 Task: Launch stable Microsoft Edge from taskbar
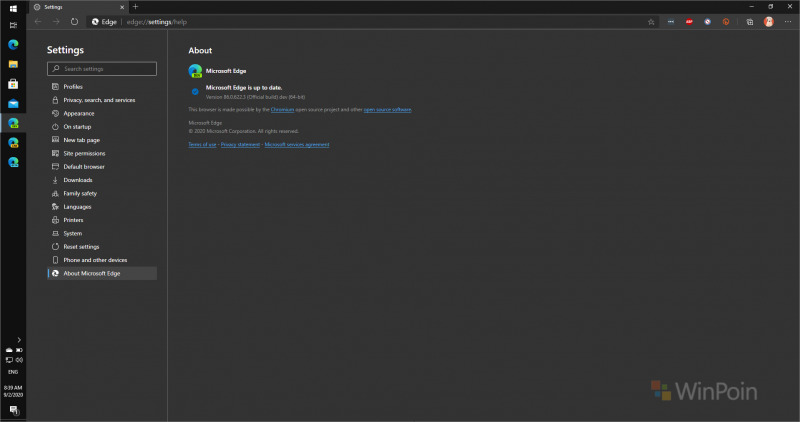click(x=13, y=44)
